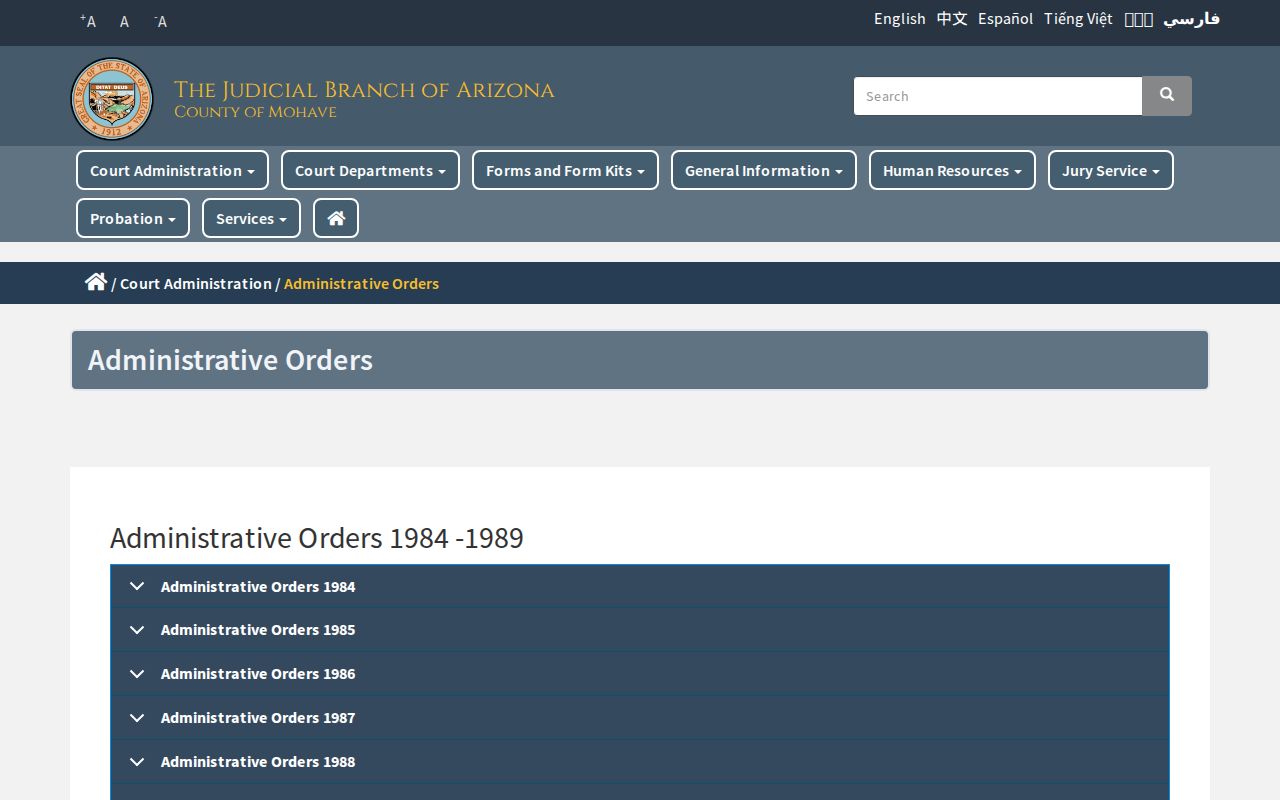
Task: Expand Administrative Orders 1985 section
Action: click(640, 630)
